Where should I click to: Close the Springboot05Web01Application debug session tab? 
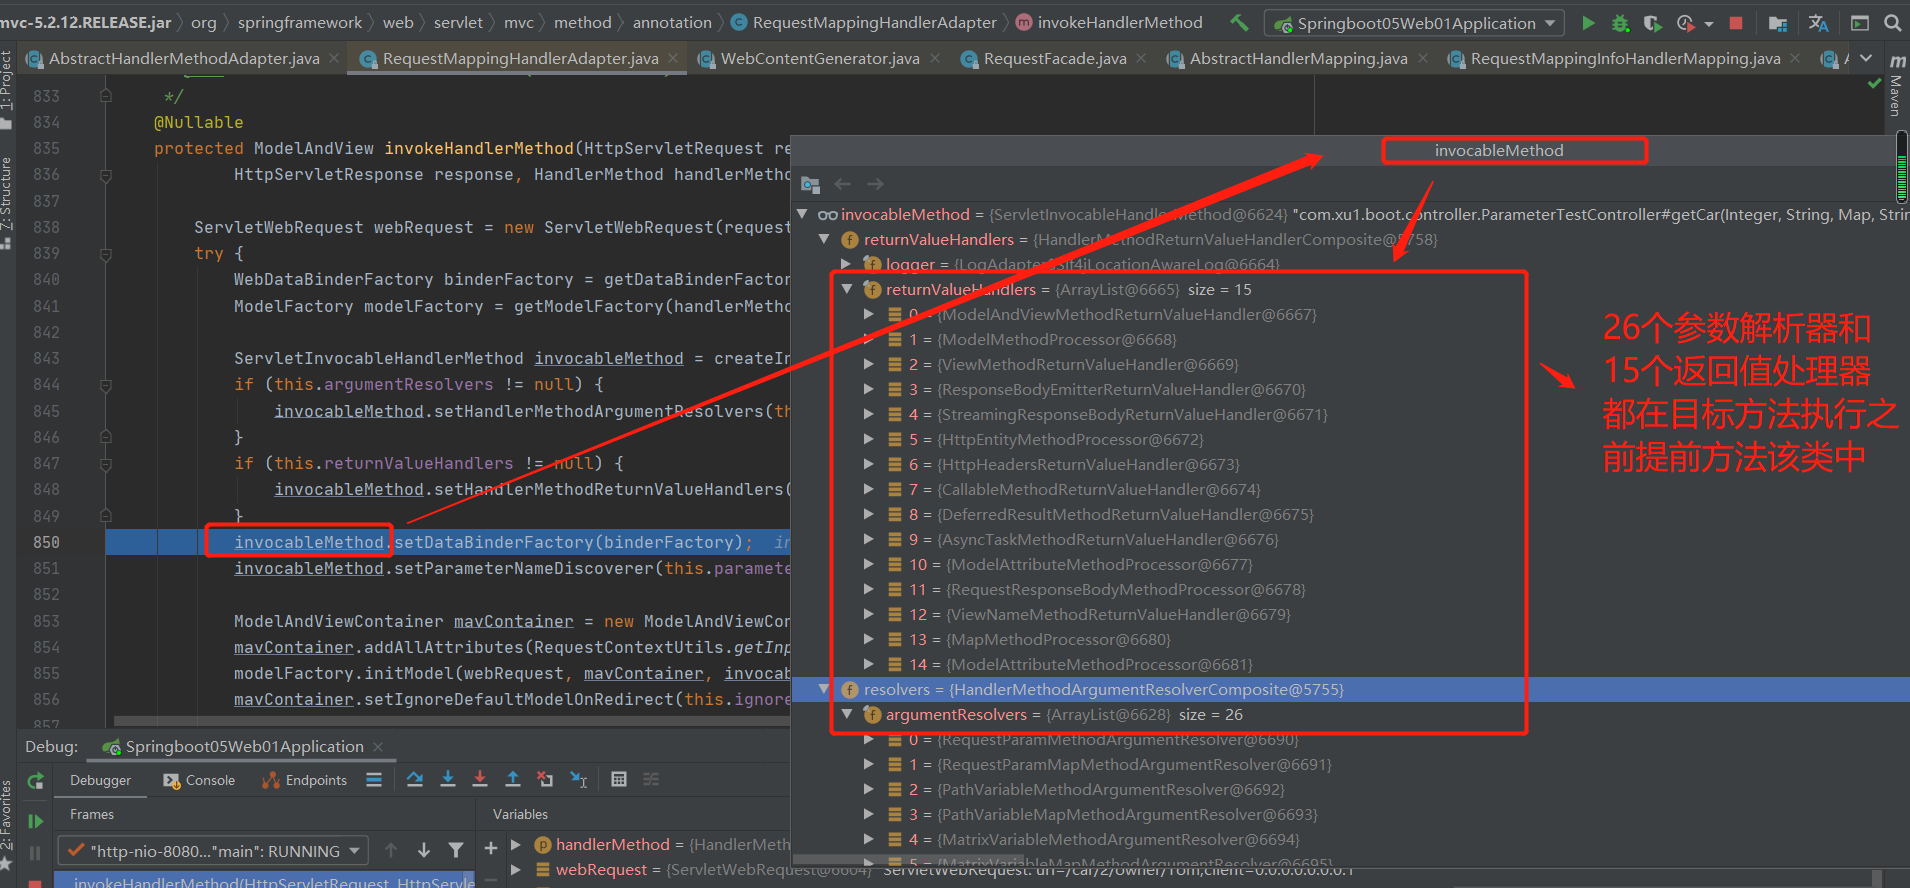(378, 747)
